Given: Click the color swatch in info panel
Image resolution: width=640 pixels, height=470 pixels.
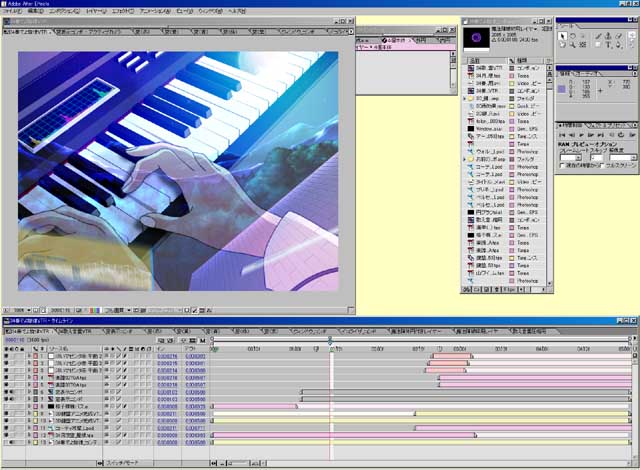Looking at the screenshot, I should pyautogui.click(x=562, y=89).
